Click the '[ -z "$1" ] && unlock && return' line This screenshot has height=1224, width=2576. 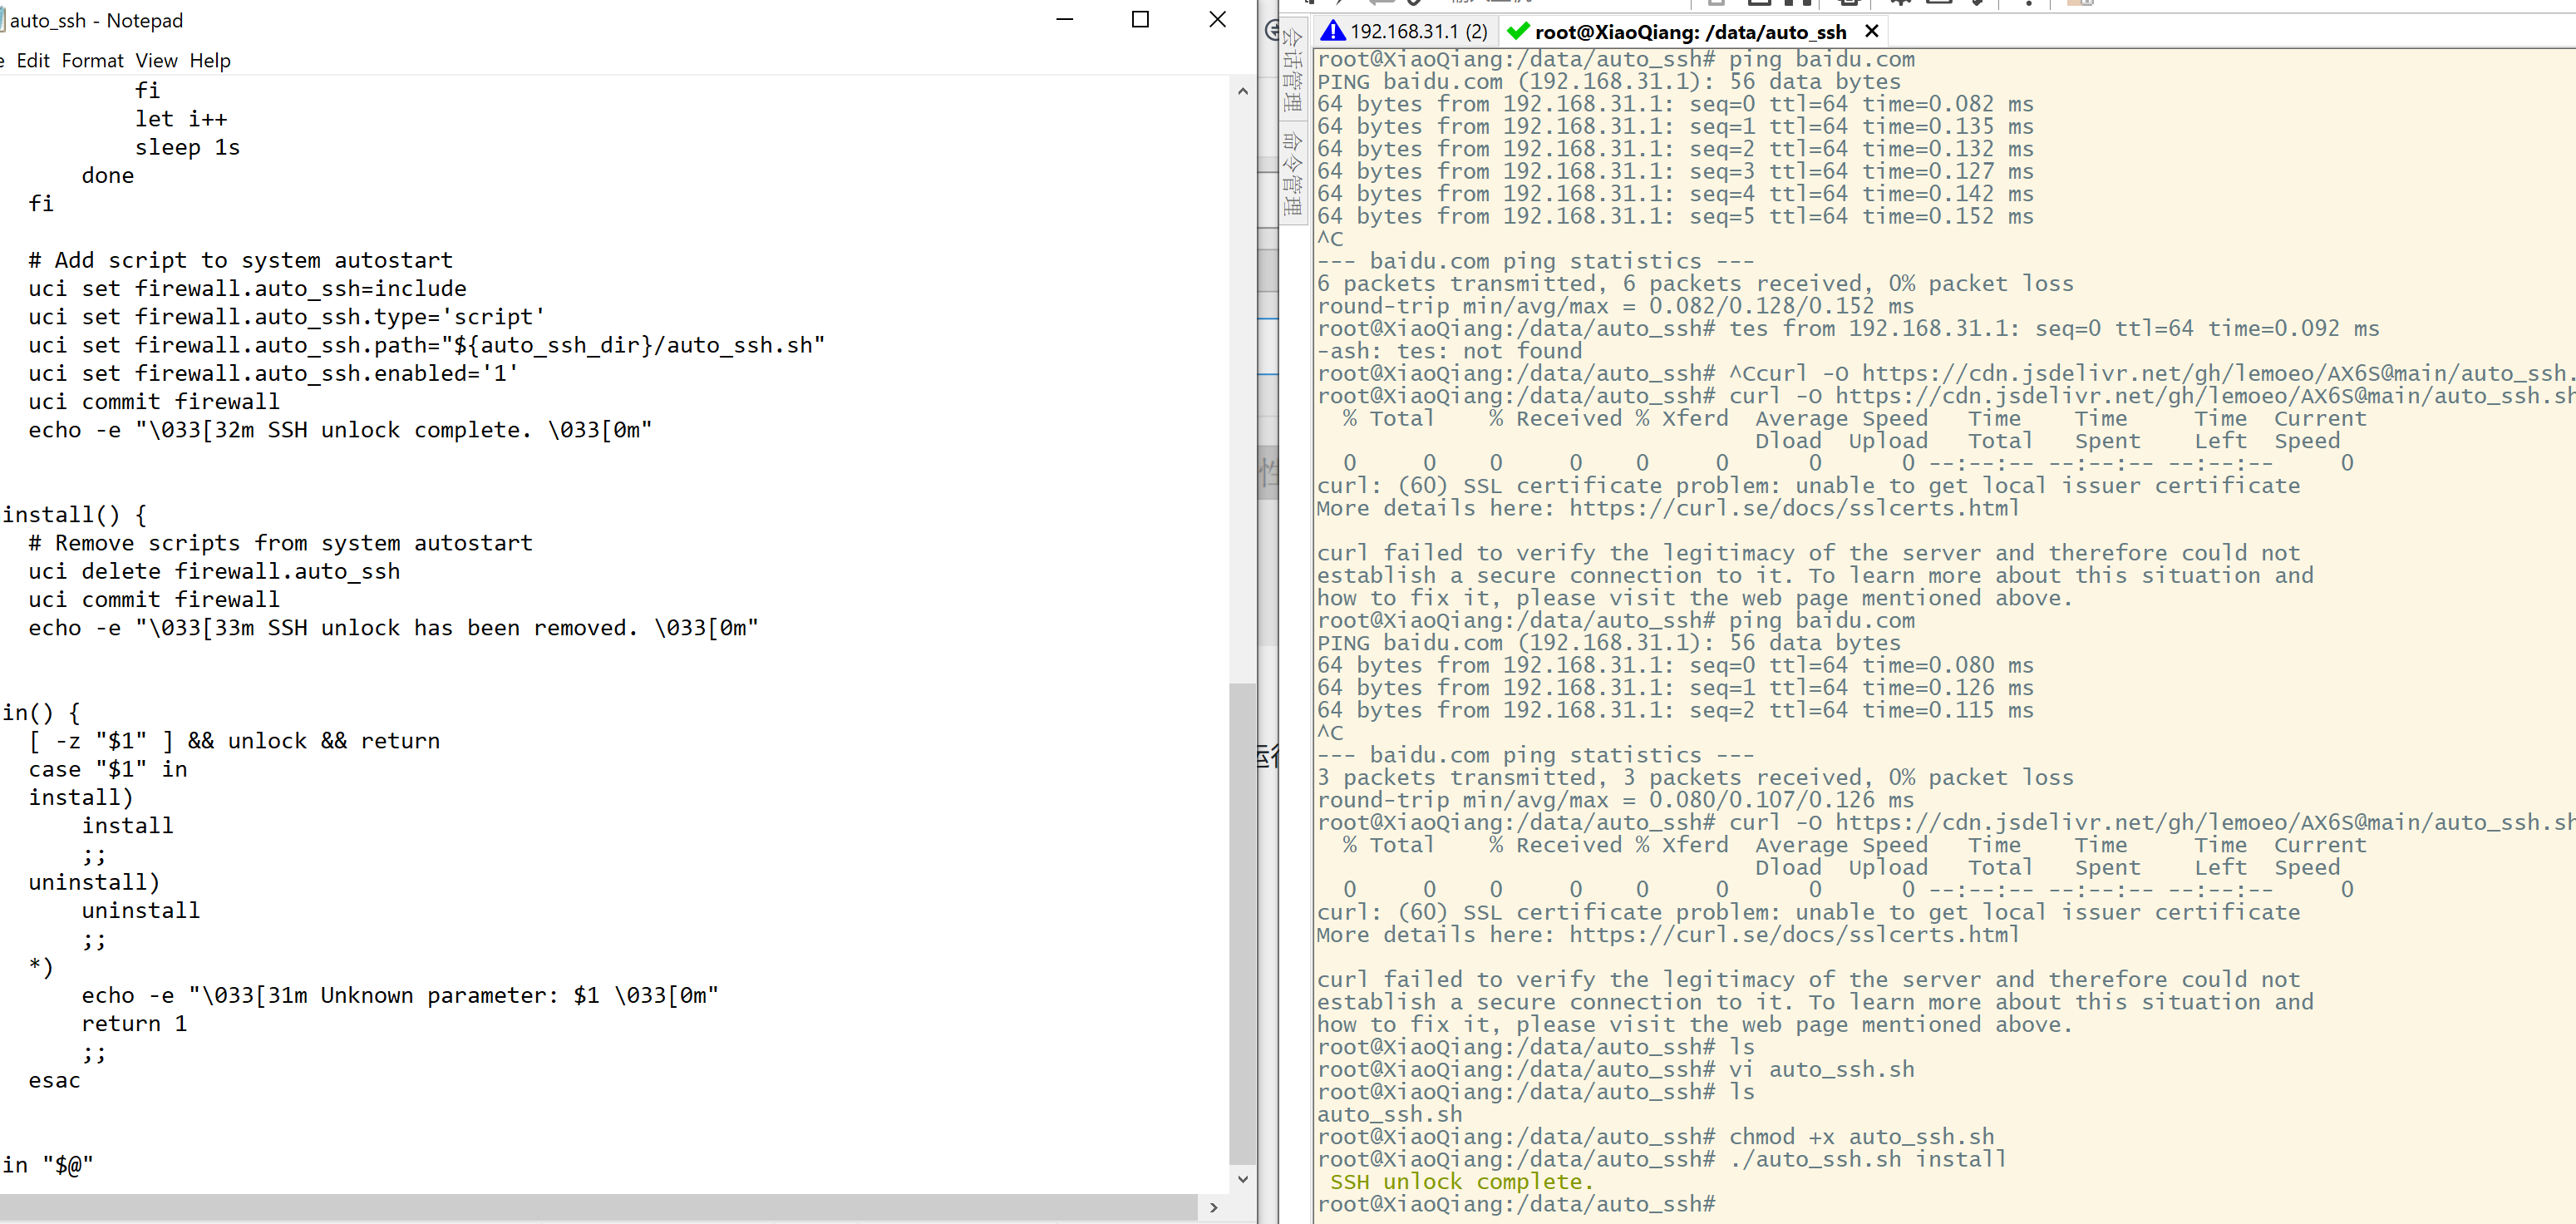(234, 741)
